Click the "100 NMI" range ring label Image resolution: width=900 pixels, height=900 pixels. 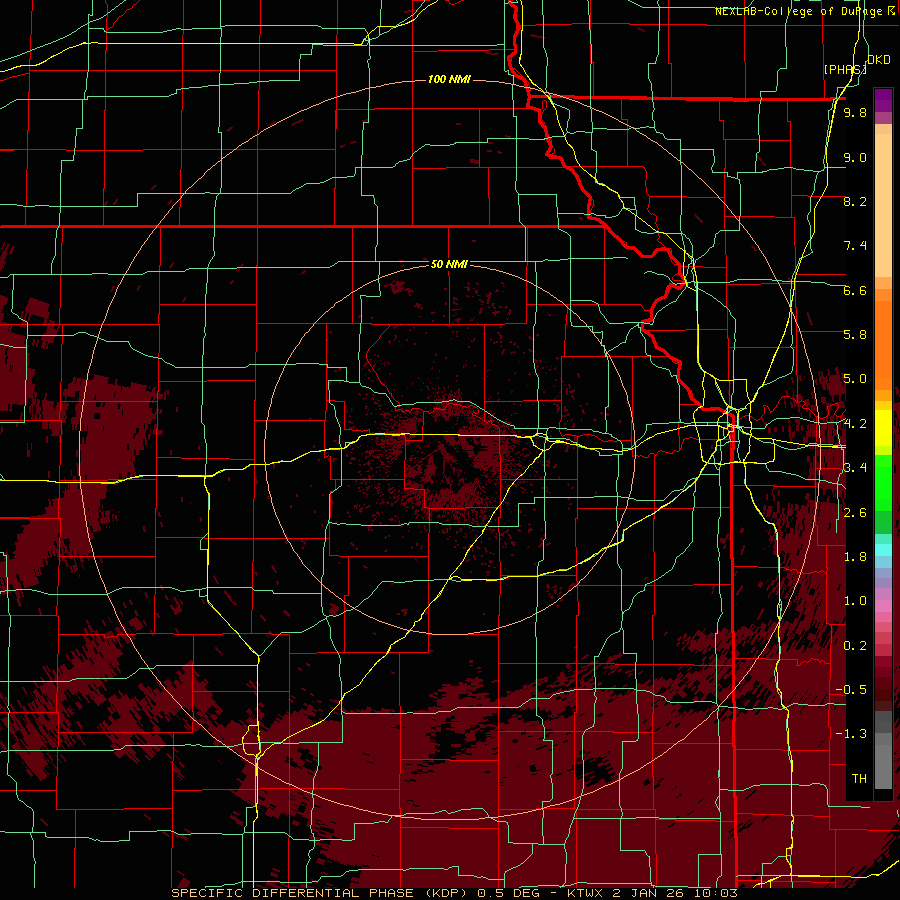point(449,79)
